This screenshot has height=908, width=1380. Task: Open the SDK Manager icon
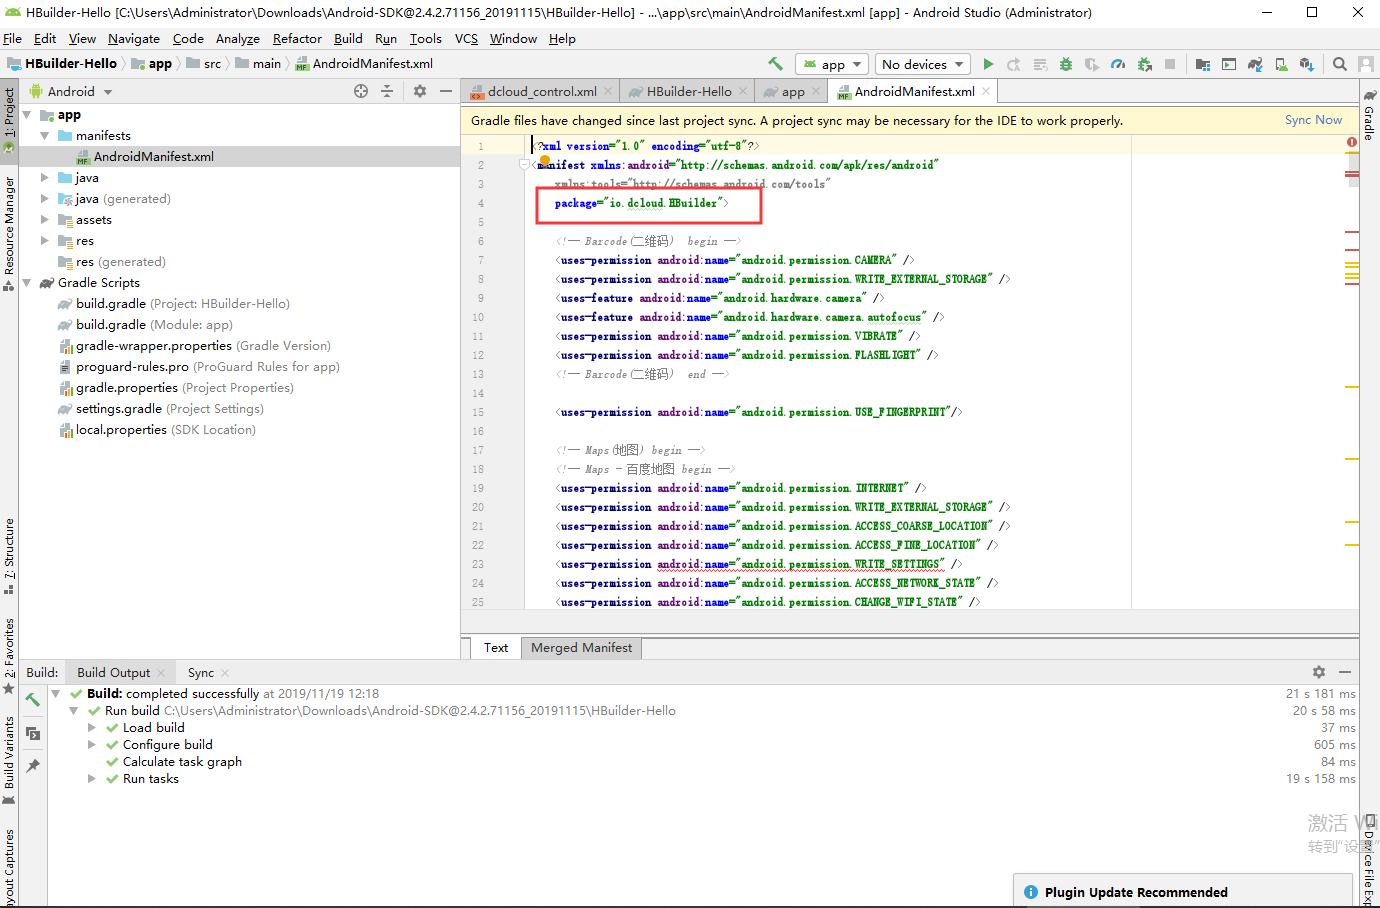coord(1307,64)
